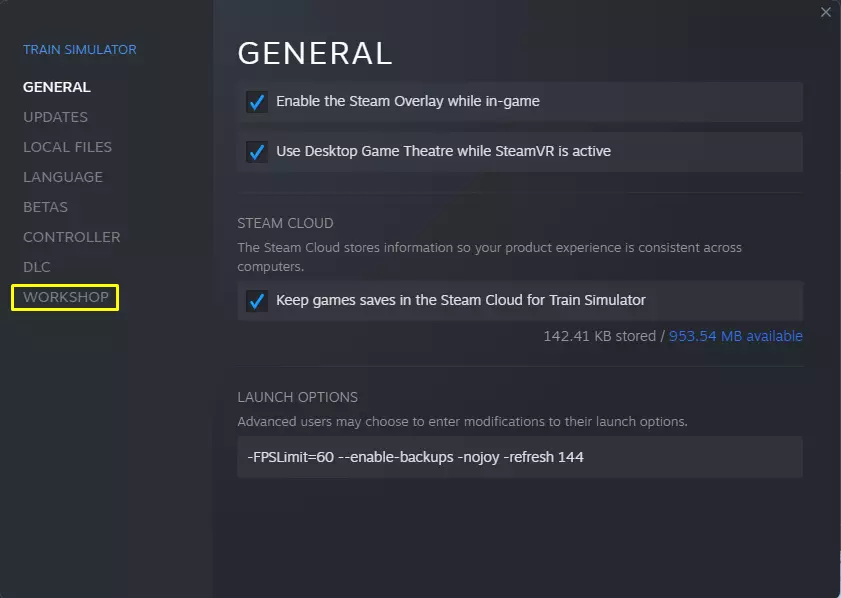The width and height of the screenshot is (841, 598).
Task: Click the 'Keep games saves in Steam Cloud' label
Action: (460, 300)
